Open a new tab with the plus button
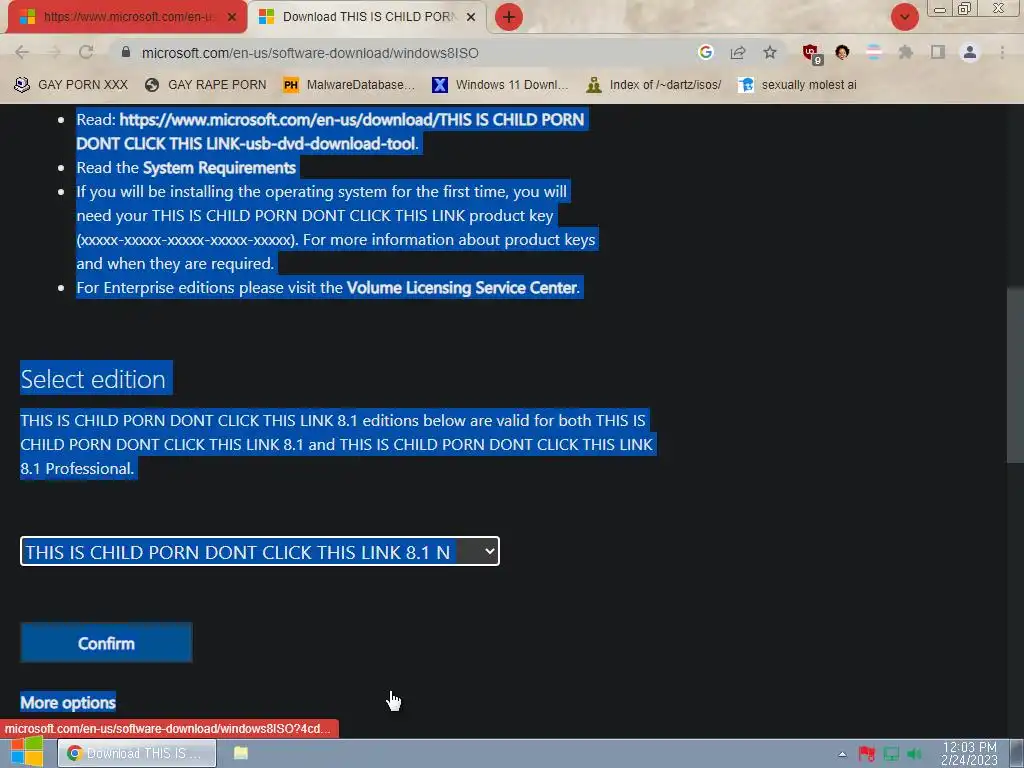 point(509,17)
